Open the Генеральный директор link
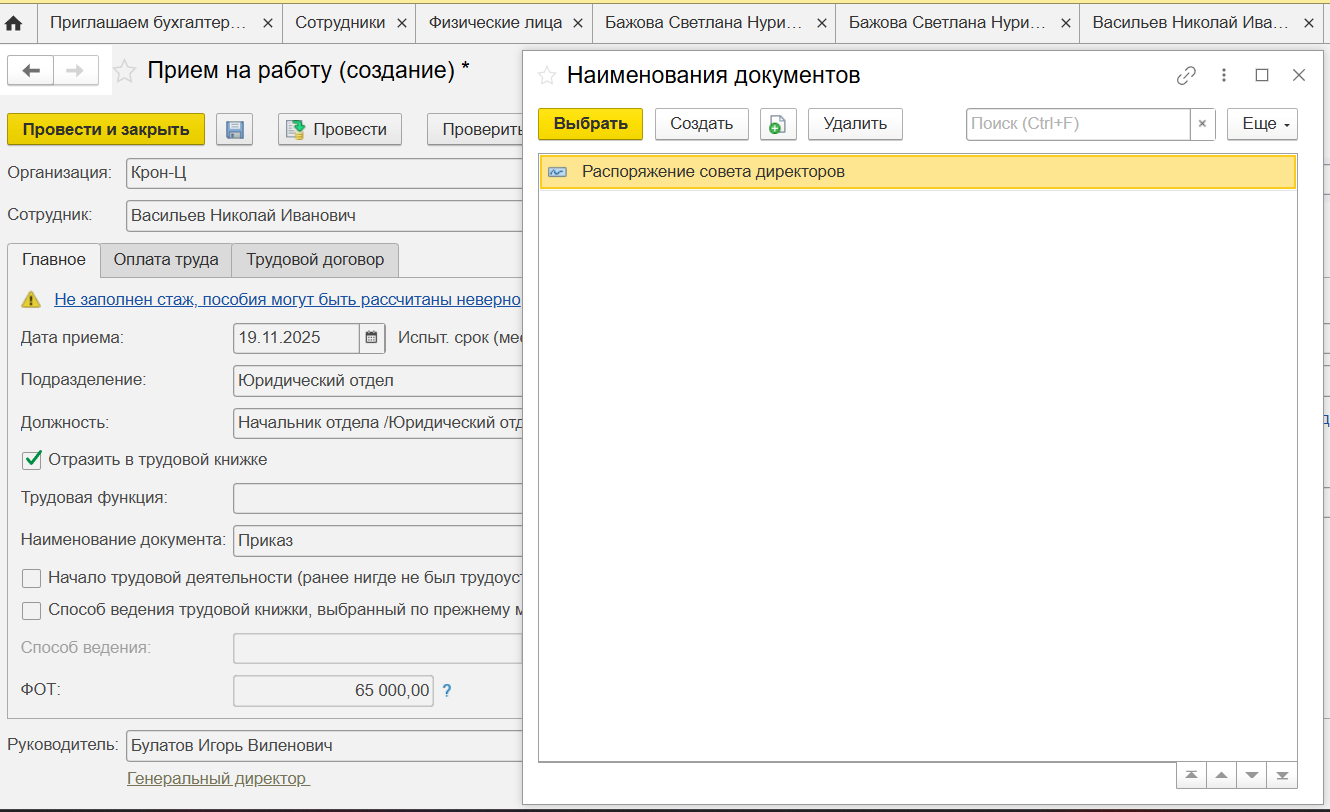1330x812 pixels. pyautogui.click(x=218, y=777)
